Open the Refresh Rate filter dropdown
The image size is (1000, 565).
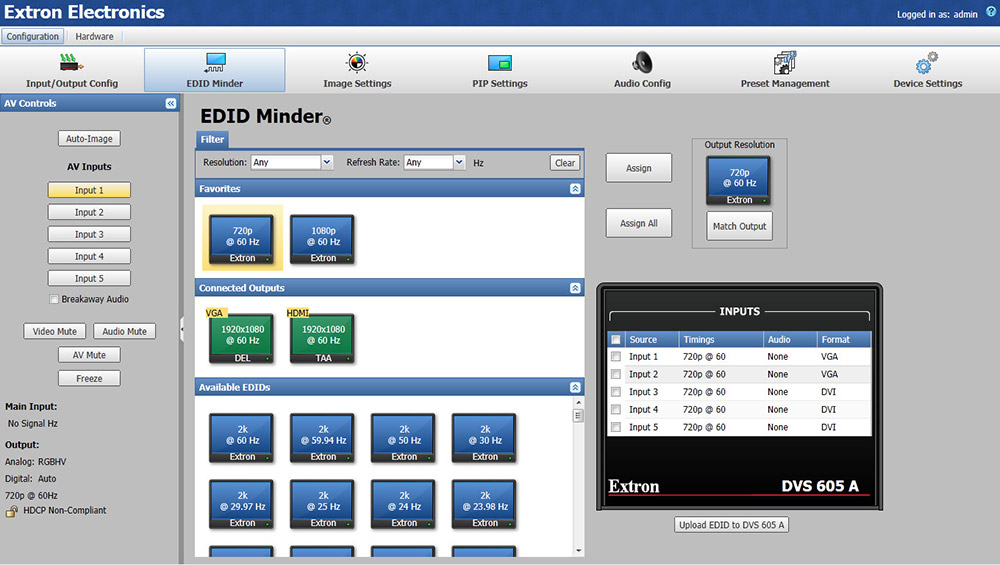pyautogui.click(x=459, y=163)
